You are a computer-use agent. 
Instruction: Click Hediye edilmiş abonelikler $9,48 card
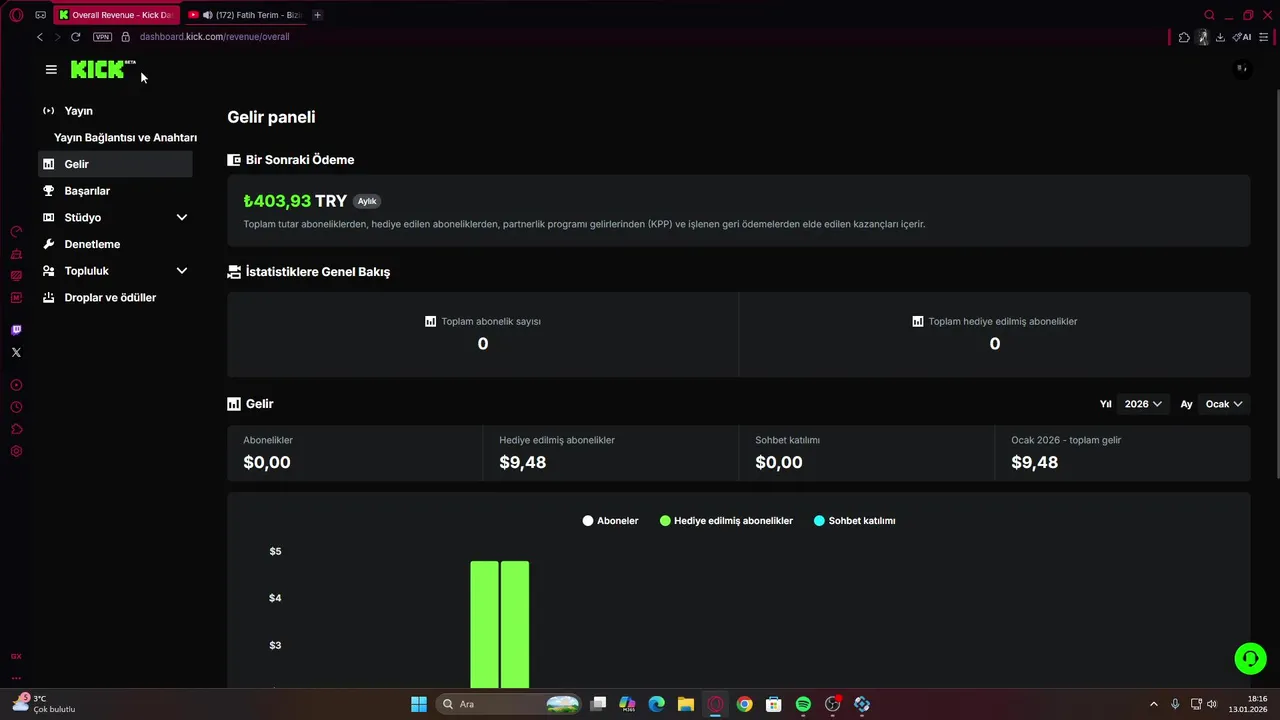click(610, 453)
